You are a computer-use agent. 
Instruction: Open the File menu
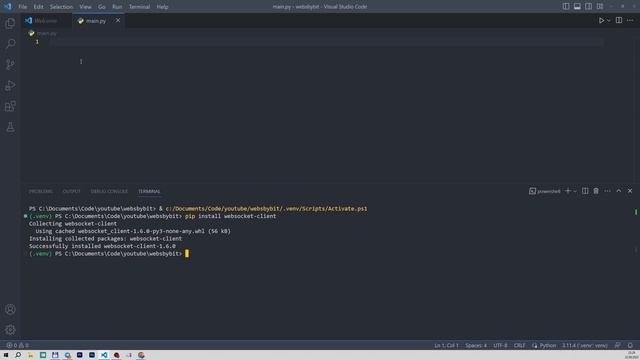(x=22, y=7)
